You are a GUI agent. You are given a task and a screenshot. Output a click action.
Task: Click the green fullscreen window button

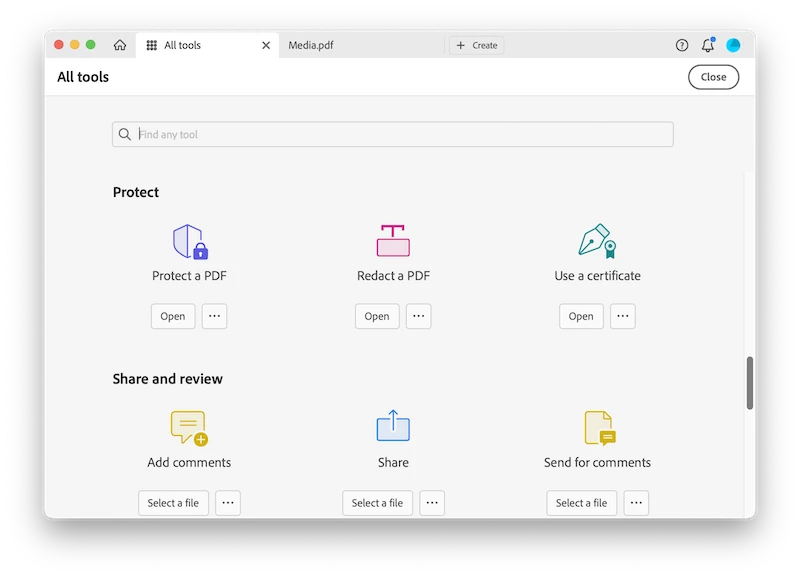click(x=90, y=45)
